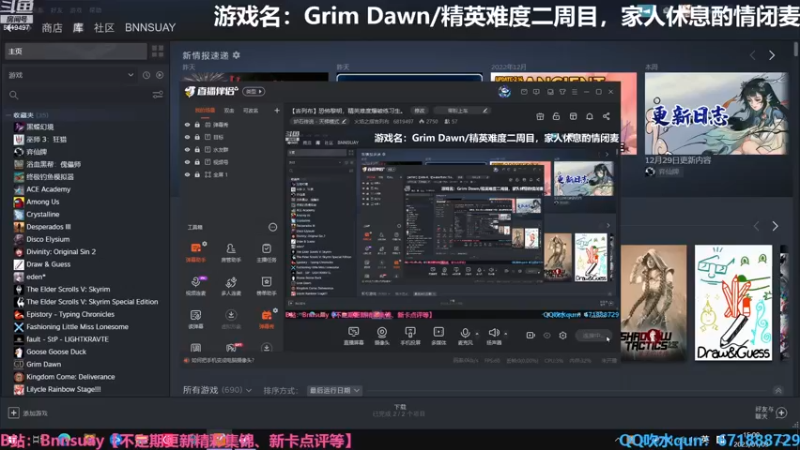Launch the 多人连麦 tool
The height and width of the screenshot is (450, 800).
pyautogui.click(x=231, y=285)
